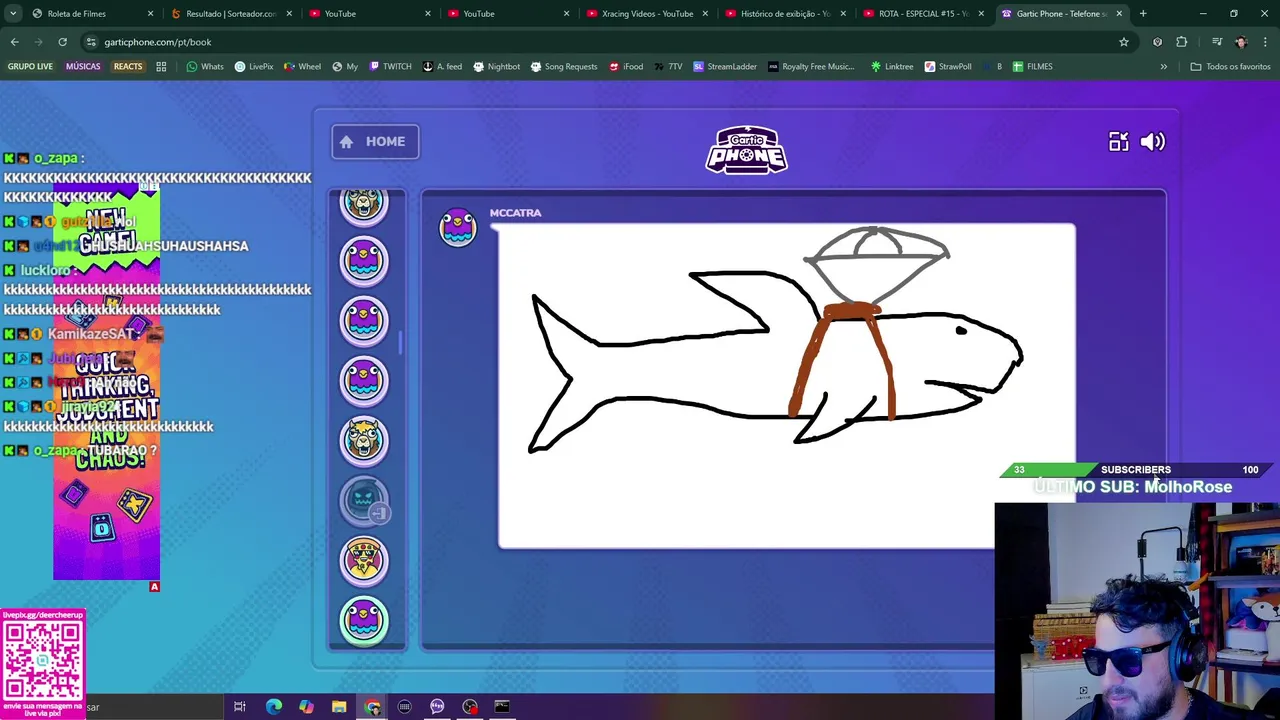Expand the GRUPO LIVE bookmark folder

[x=30, y=67]
